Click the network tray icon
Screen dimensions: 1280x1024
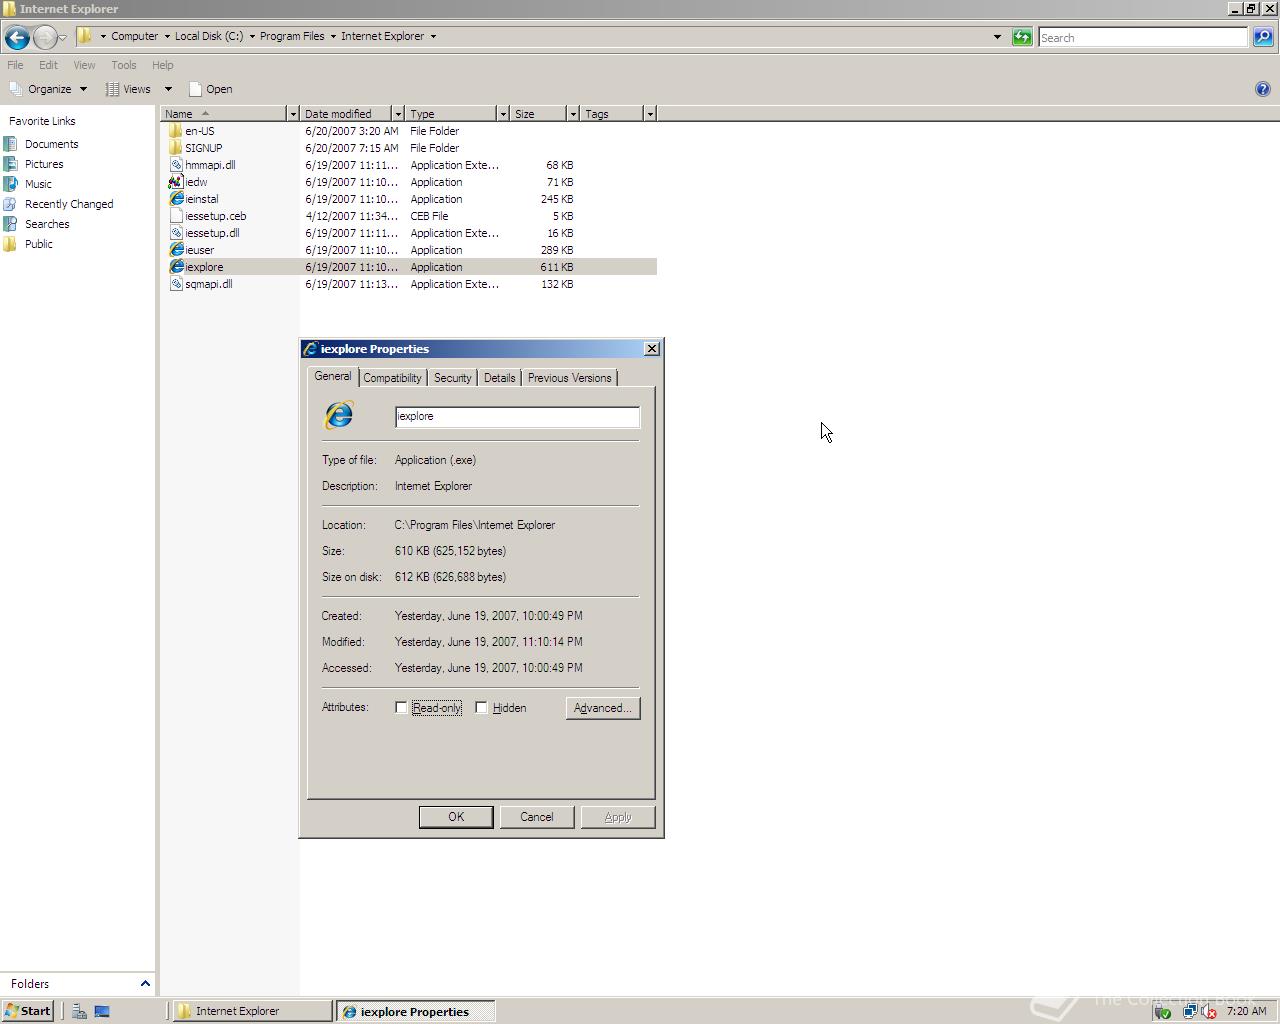[x=1190, y=1011]
